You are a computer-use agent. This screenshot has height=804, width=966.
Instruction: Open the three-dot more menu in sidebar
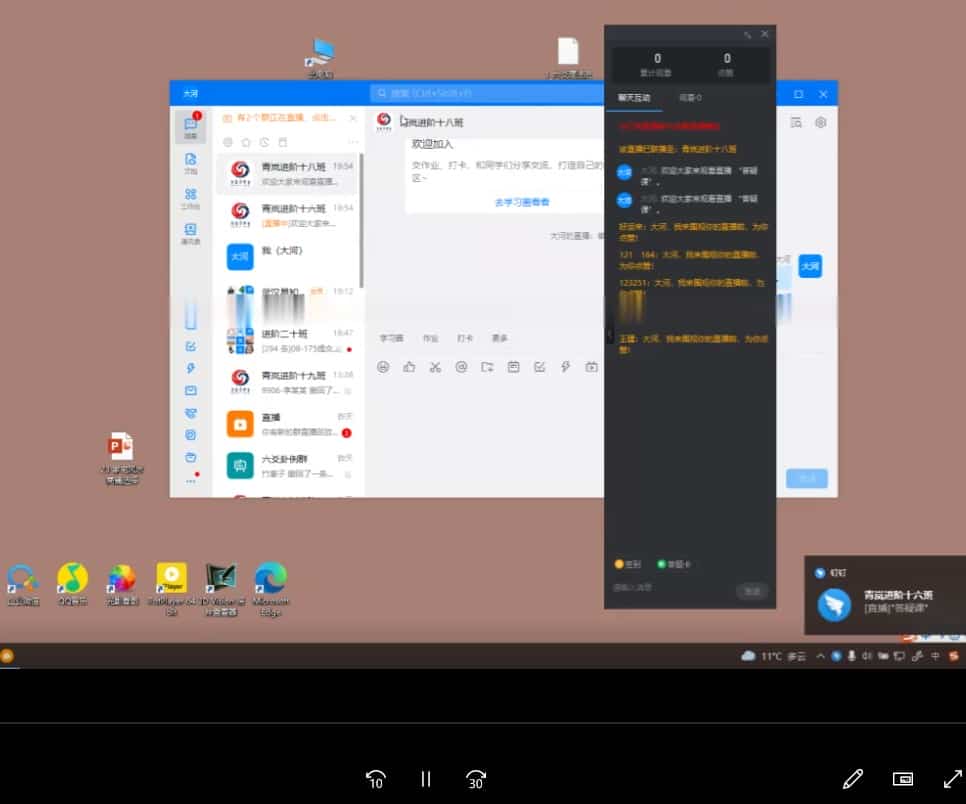pyautogui.click(x=190, y=481)
